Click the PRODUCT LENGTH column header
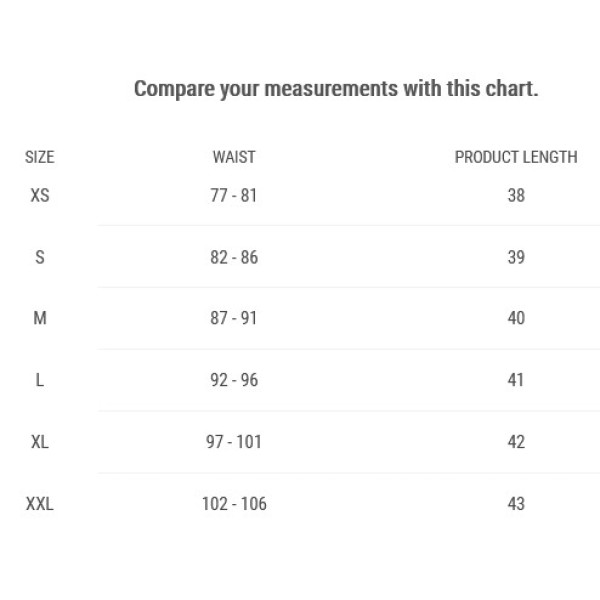The image size is (600, 600). click(x=516, y=157)
